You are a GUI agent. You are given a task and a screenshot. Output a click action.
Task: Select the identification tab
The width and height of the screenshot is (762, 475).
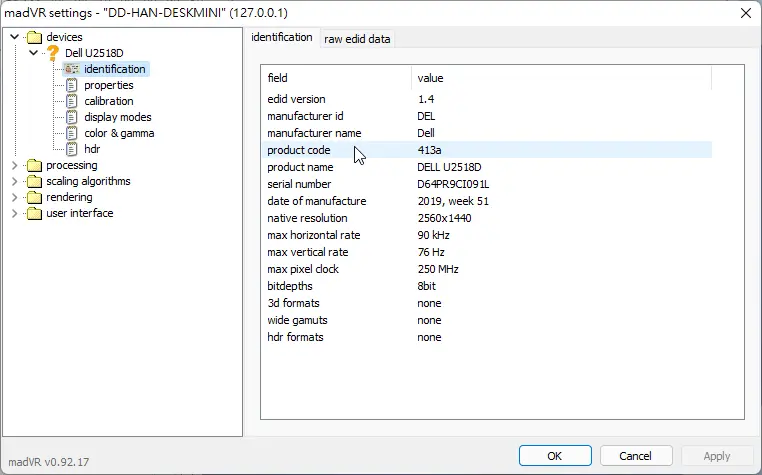[x=282, y=37]
